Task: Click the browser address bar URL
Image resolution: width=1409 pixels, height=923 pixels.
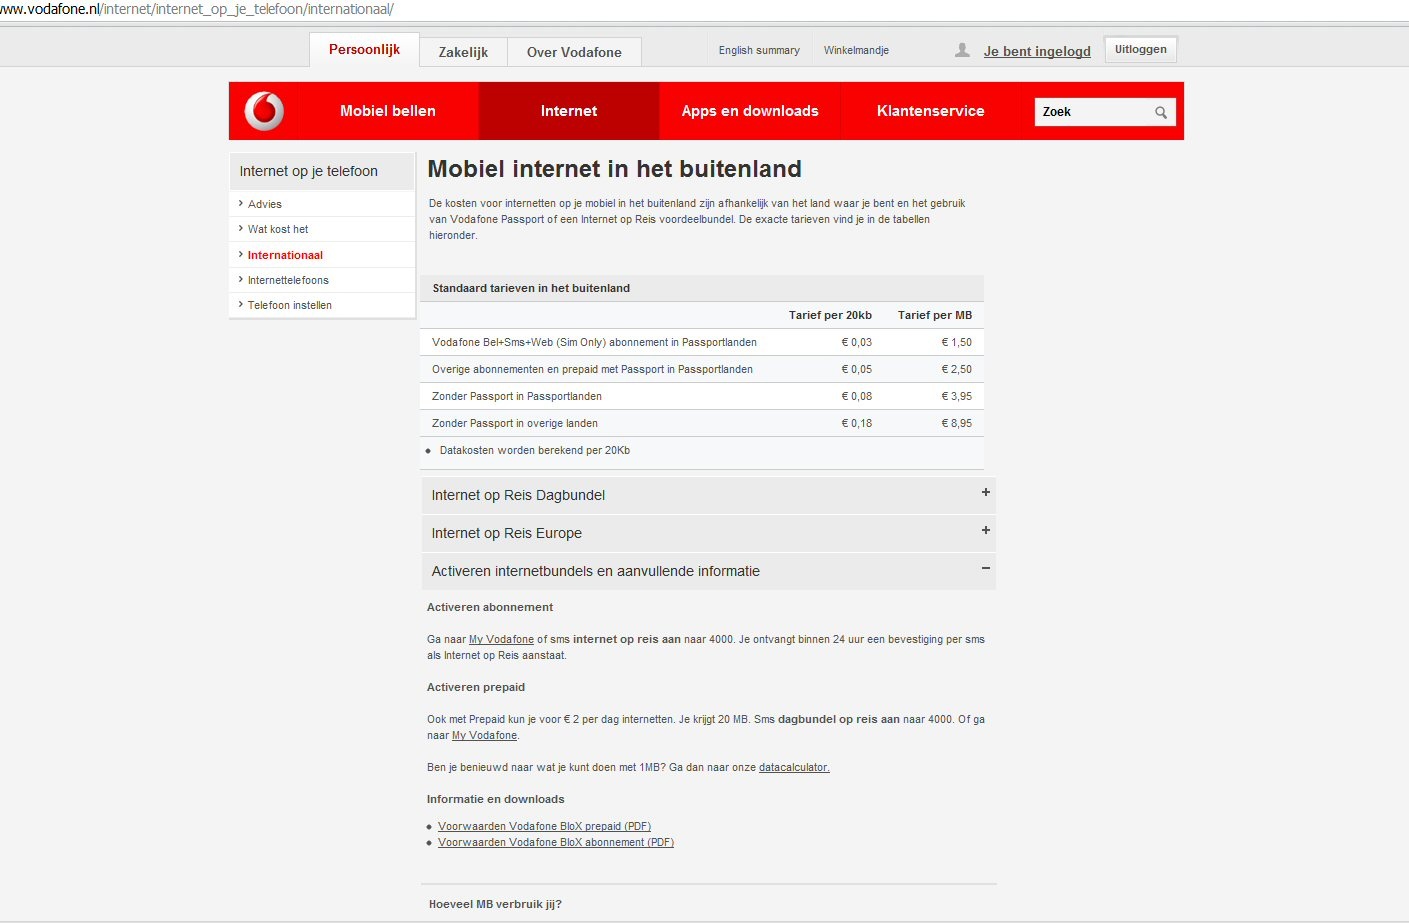Action: pyautogui.click(x=197, y=9)
